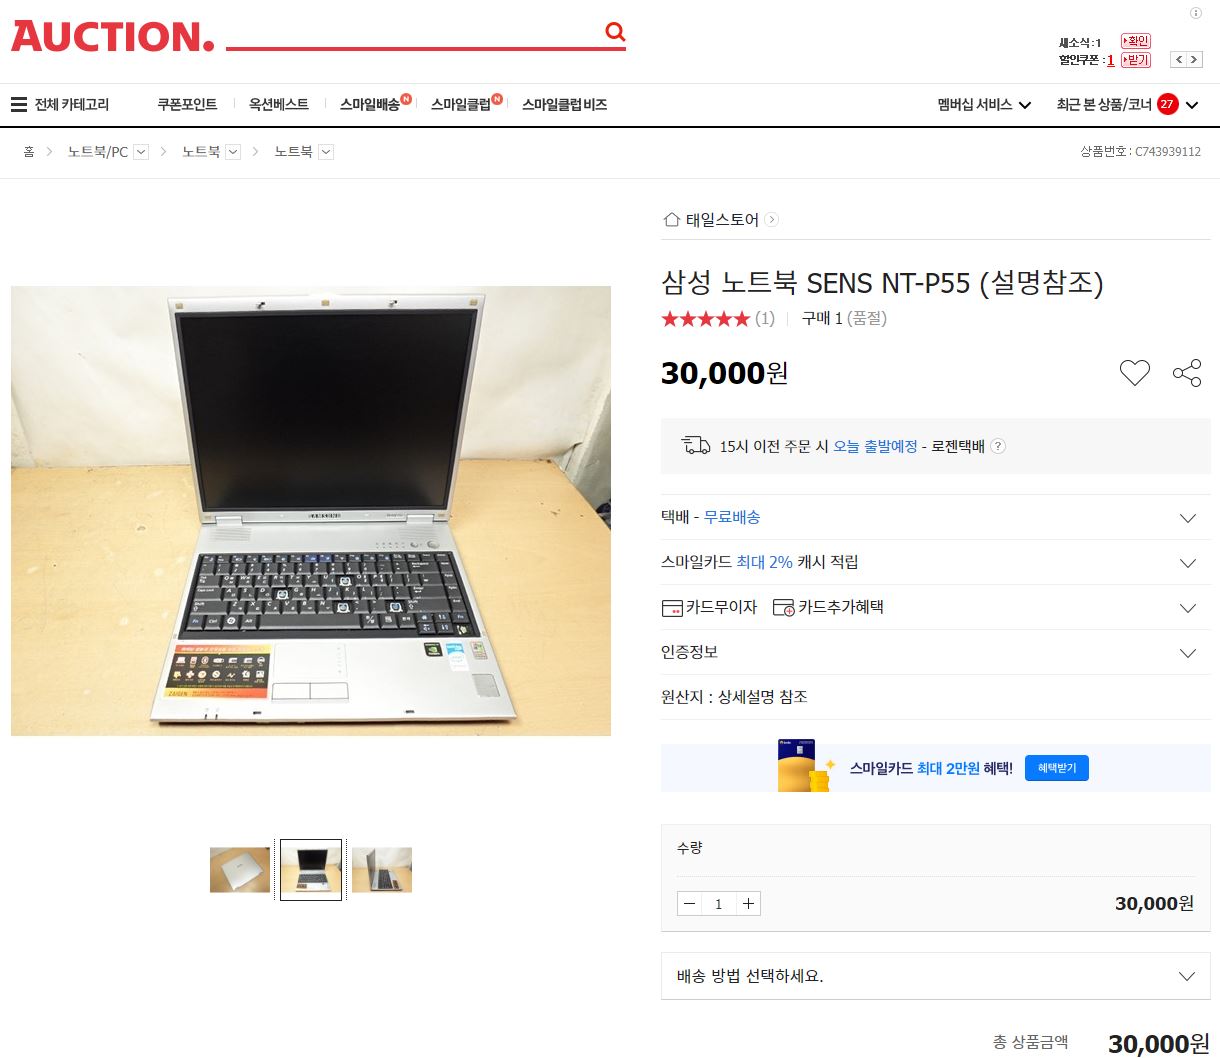Decrease quantity with the minus button
Viewport: 1220px width, 1058px height.
point(689,904)
